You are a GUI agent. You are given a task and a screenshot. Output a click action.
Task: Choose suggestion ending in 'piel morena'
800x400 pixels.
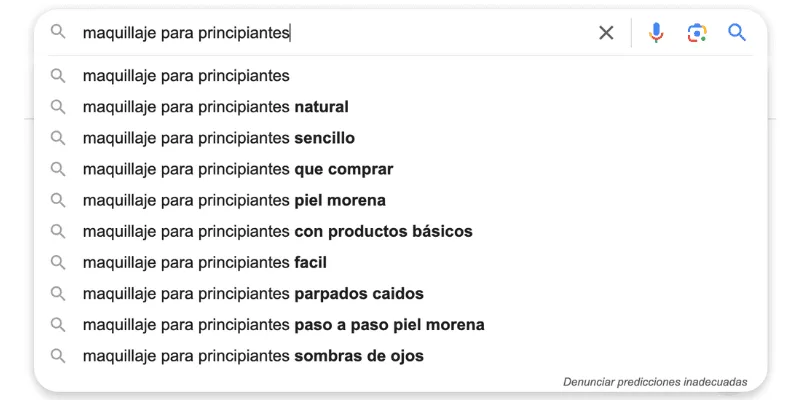pos(234,200)
